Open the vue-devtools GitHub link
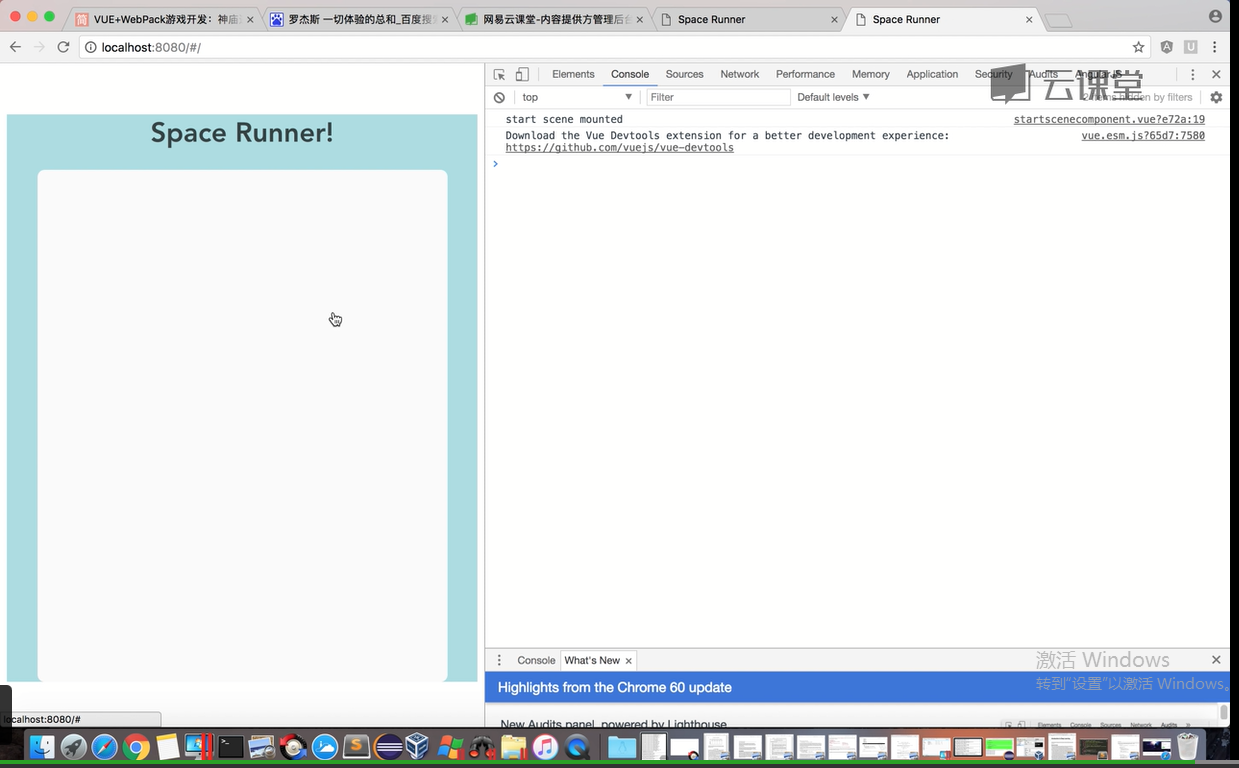 tap(619, 147)
